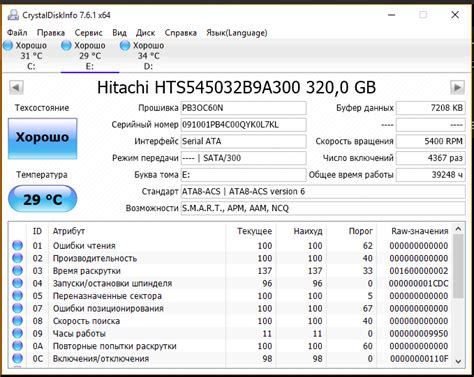This screenshot has width=474, height=377.
Task: Click raw value 000000009950
Action: (x=419, y=333)
